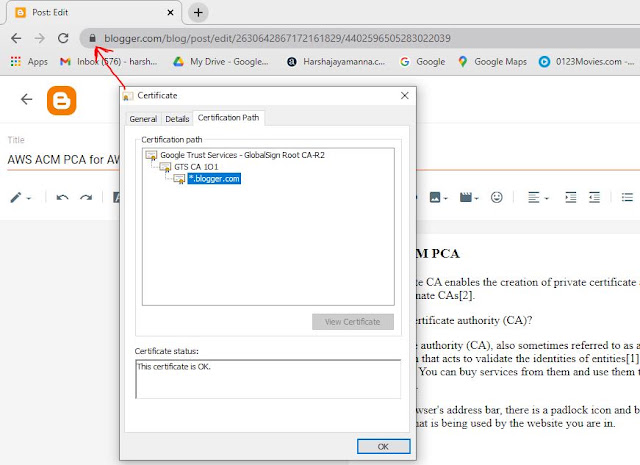This screenshot has width=640, height=465.
Task: Open the Google bookmark
Action: (x=422, y=62)
